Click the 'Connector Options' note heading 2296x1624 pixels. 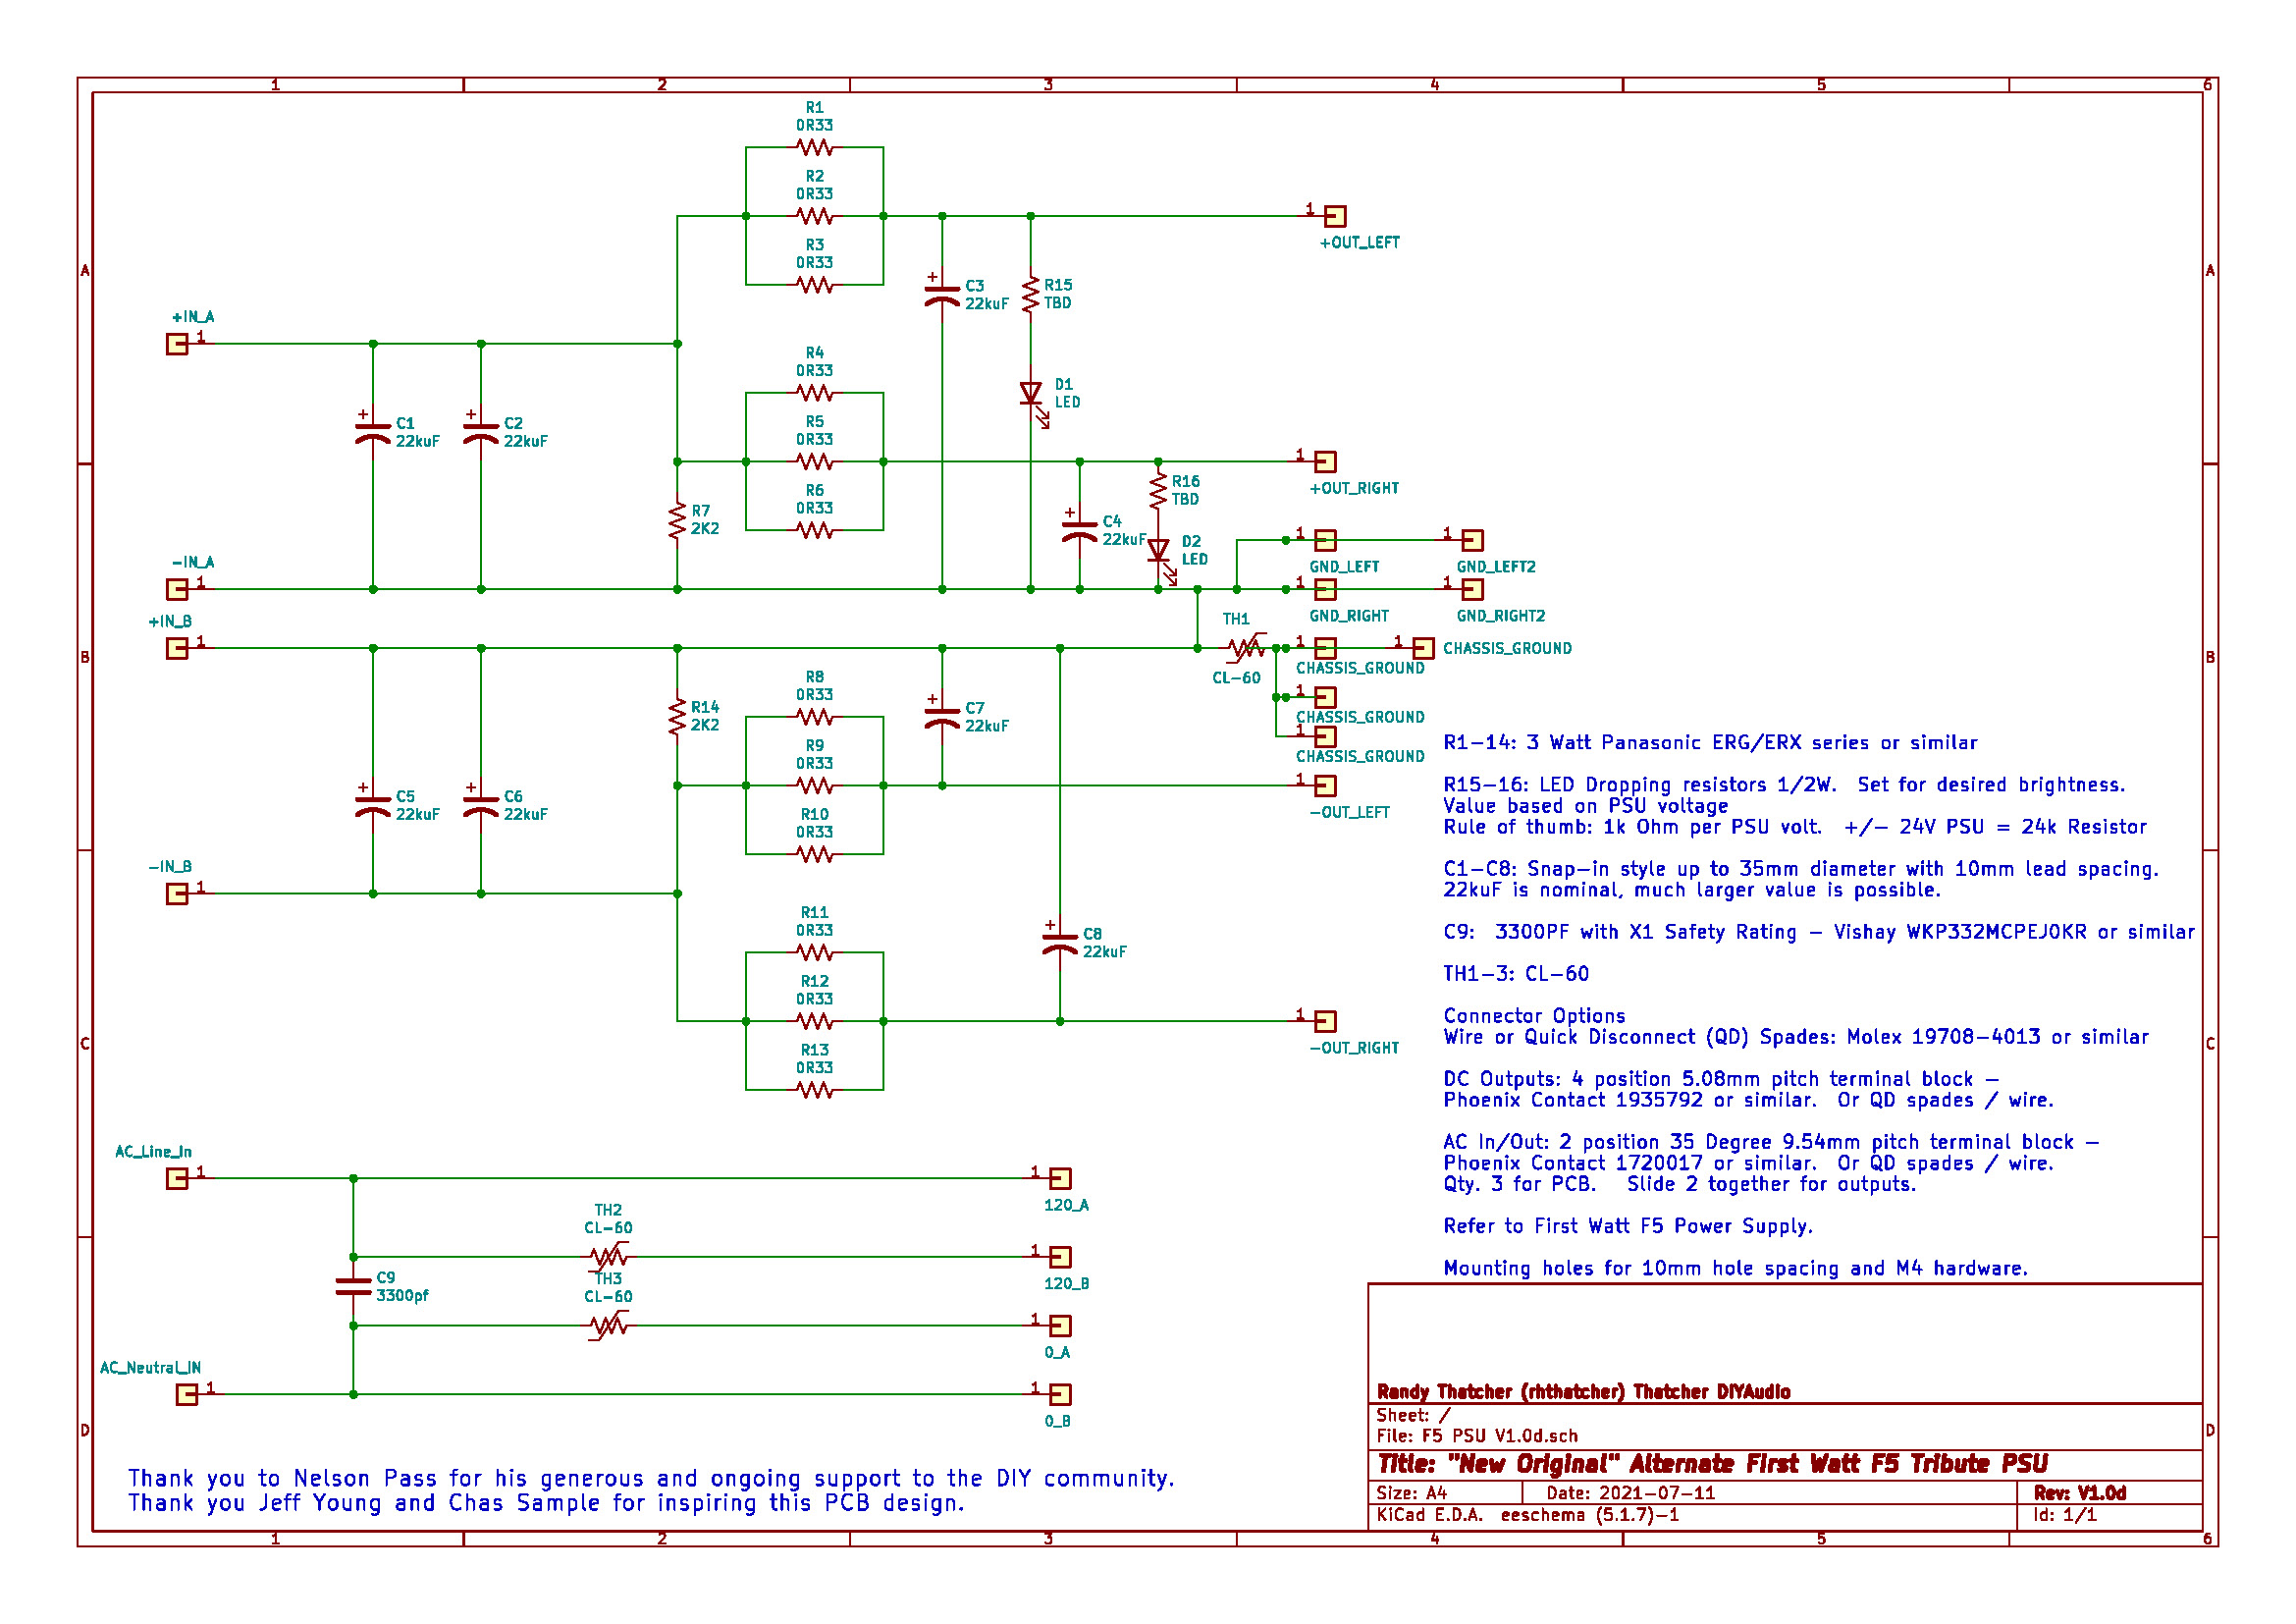click(1534, 1016)
